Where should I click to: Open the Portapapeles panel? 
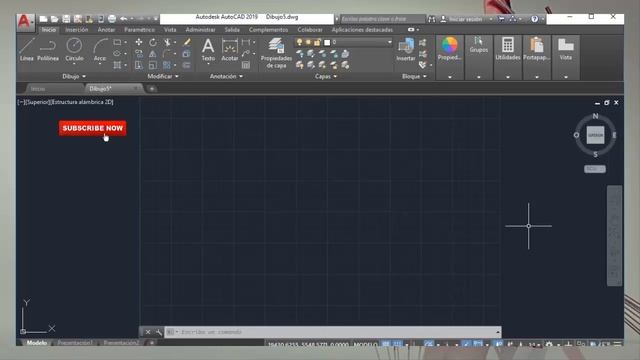tap(537, 49)
